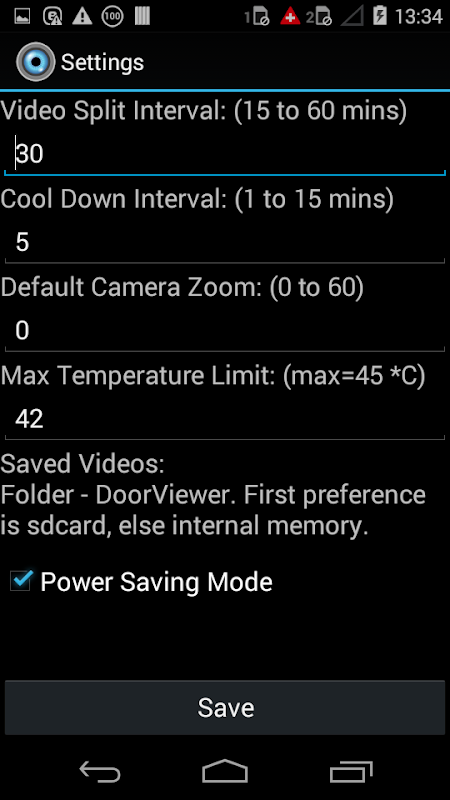This screenshot has width=450, height=800.
Task: Go back using Android back button
Action: click(x=100, y=771)
